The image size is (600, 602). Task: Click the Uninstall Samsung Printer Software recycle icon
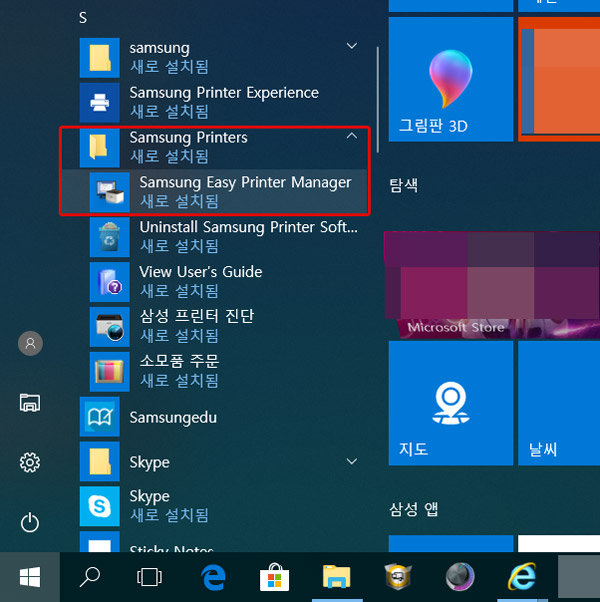[109, 237]
